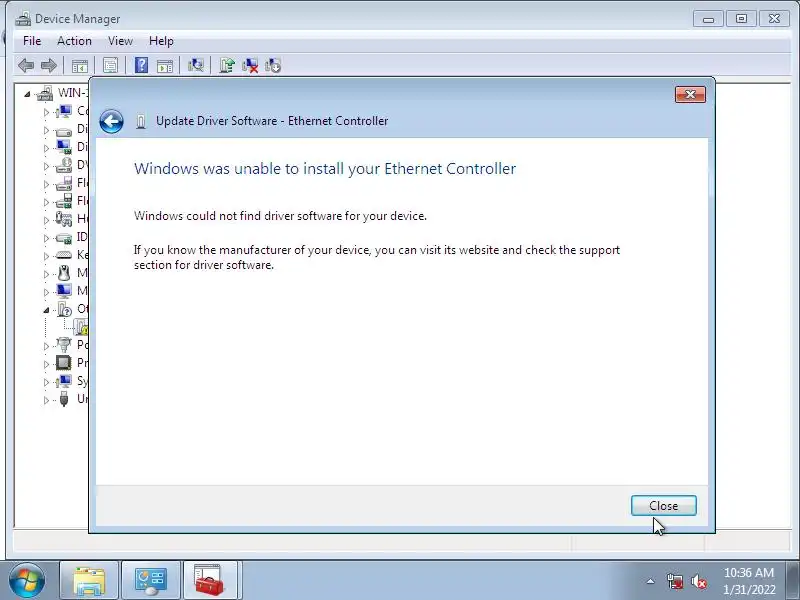Select the Mice category icon in tree
The width and height of the screenshot is (800, 600).
tap(64, 273)
